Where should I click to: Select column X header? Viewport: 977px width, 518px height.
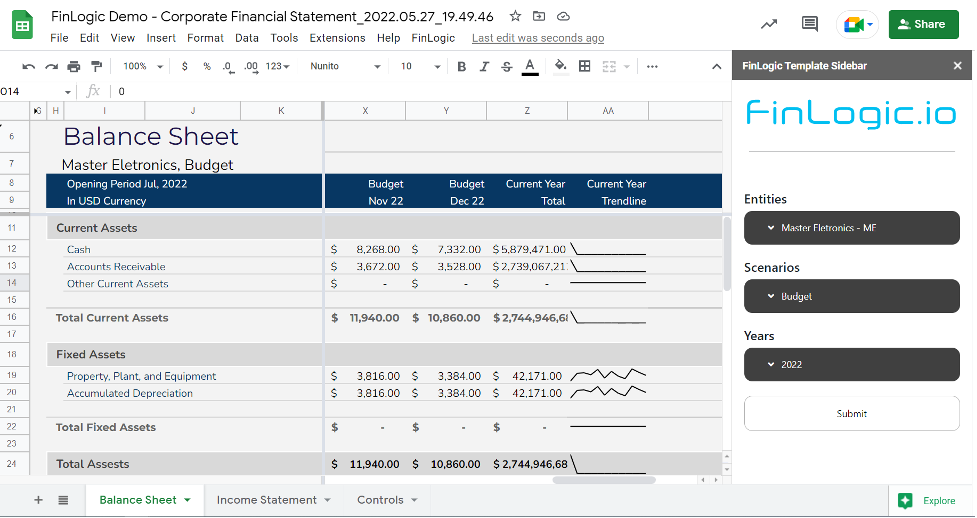[365, 111]
